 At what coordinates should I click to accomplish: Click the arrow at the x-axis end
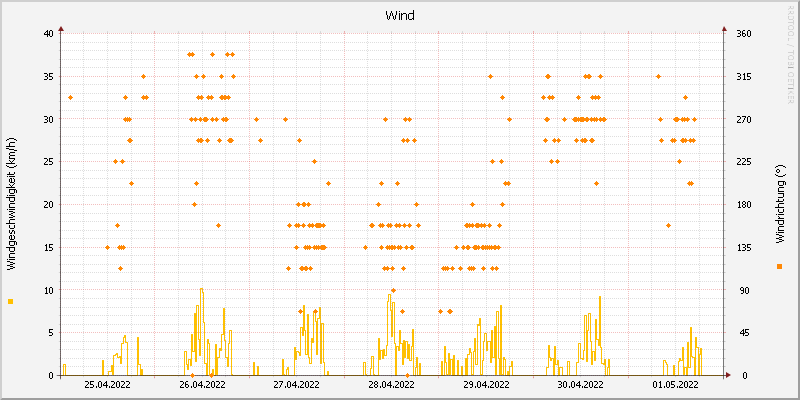pyautogui.click(x=728, y=375)
